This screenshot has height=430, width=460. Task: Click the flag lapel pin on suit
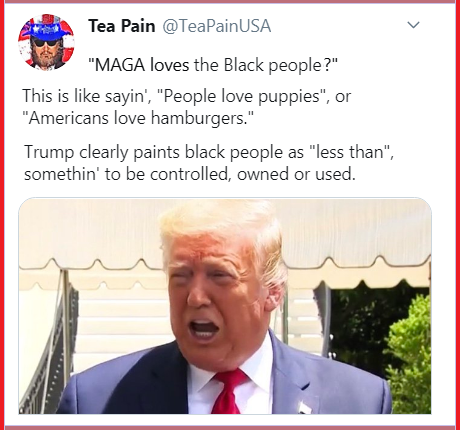305,406
